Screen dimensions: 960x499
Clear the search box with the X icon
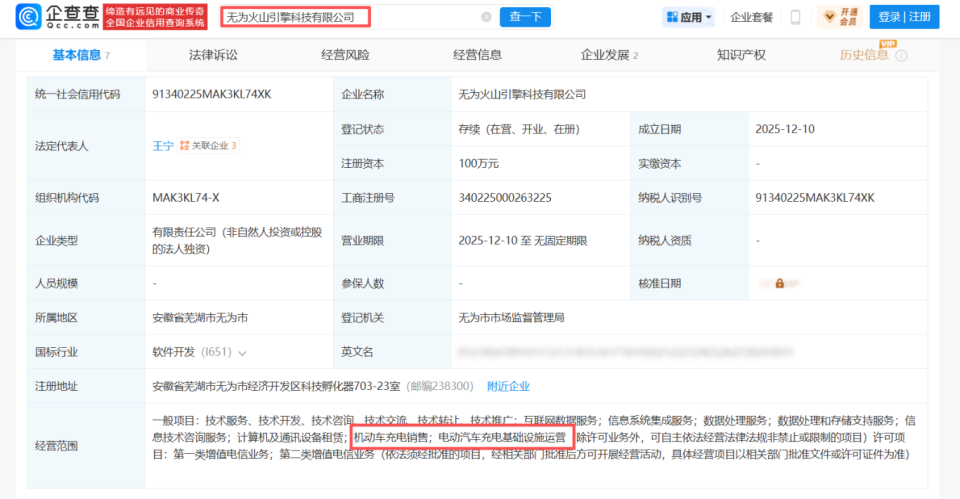pyautogui.click(x=486, y=17)
